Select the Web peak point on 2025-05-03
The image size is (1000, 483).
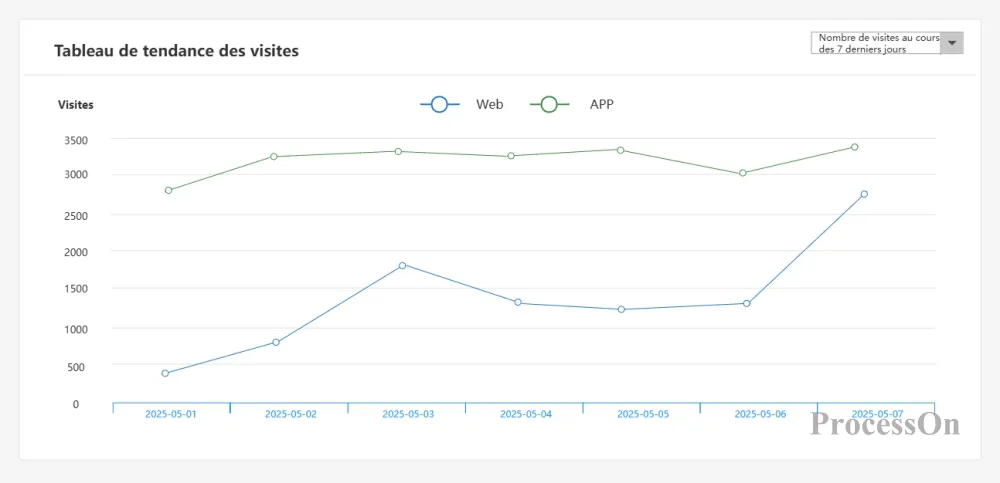point(402,265)
